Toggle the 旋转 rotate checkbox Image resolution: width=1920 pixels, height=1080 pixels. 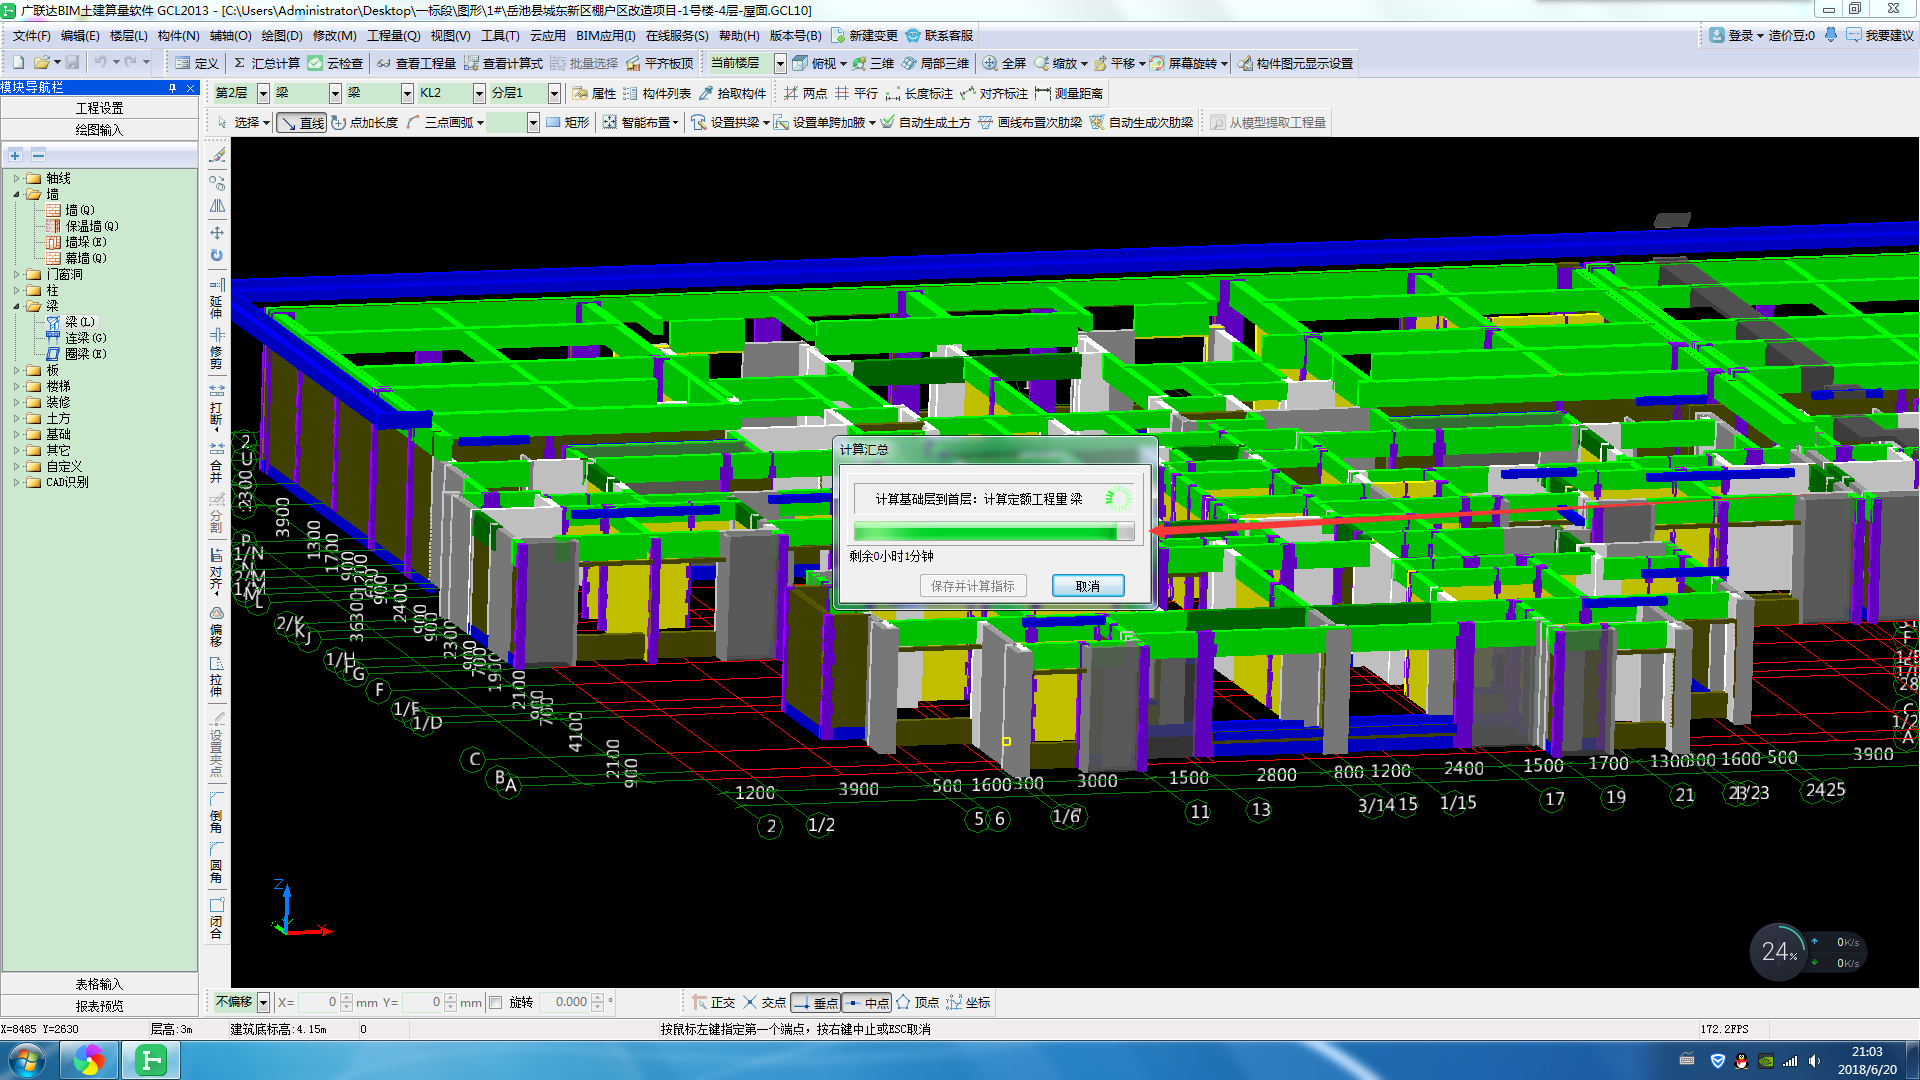(x=495, y=1002)
